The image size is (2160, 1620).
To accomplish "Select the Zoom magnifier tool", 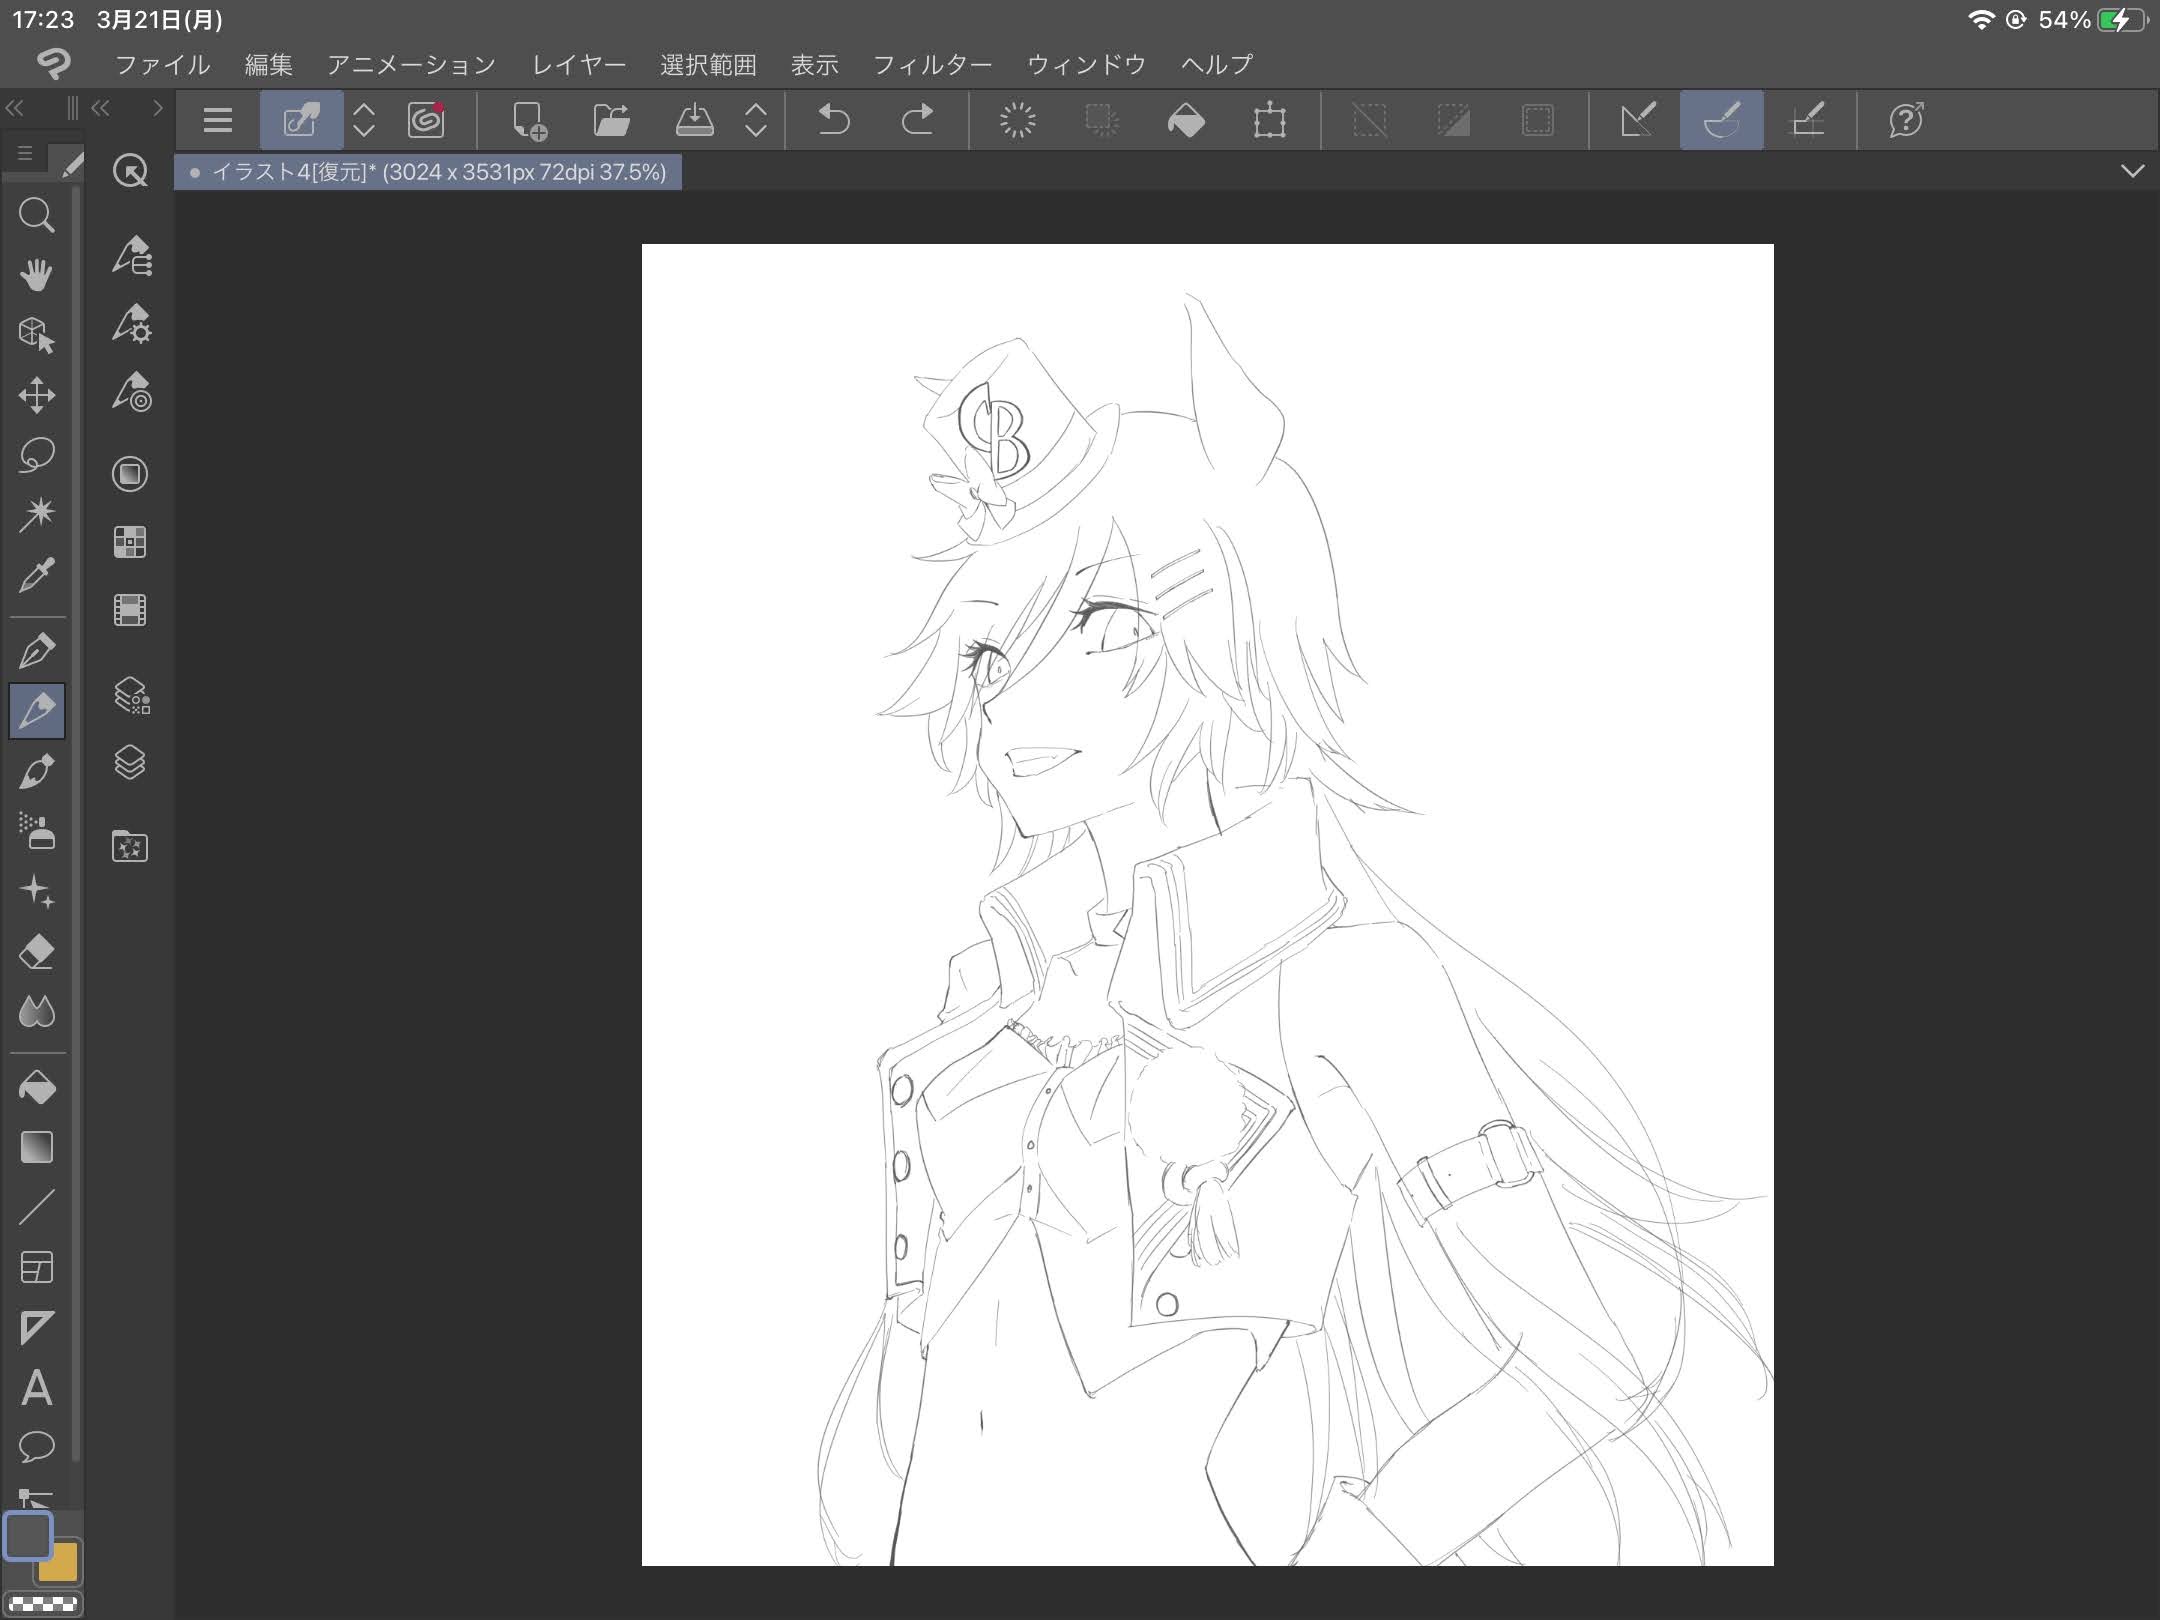I will 37,215.
